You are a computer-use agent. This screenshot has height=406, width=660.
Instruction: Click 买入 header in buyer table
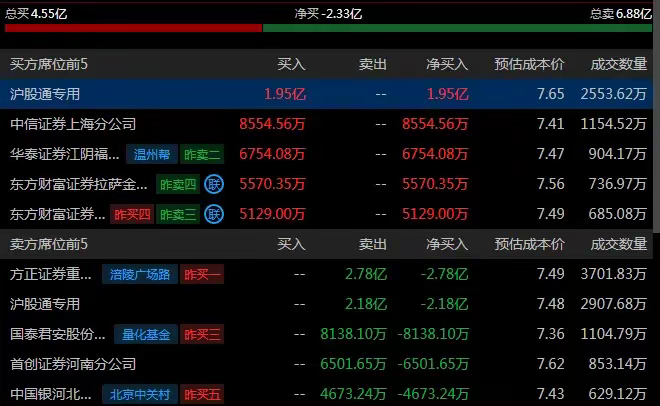(291, 64)
